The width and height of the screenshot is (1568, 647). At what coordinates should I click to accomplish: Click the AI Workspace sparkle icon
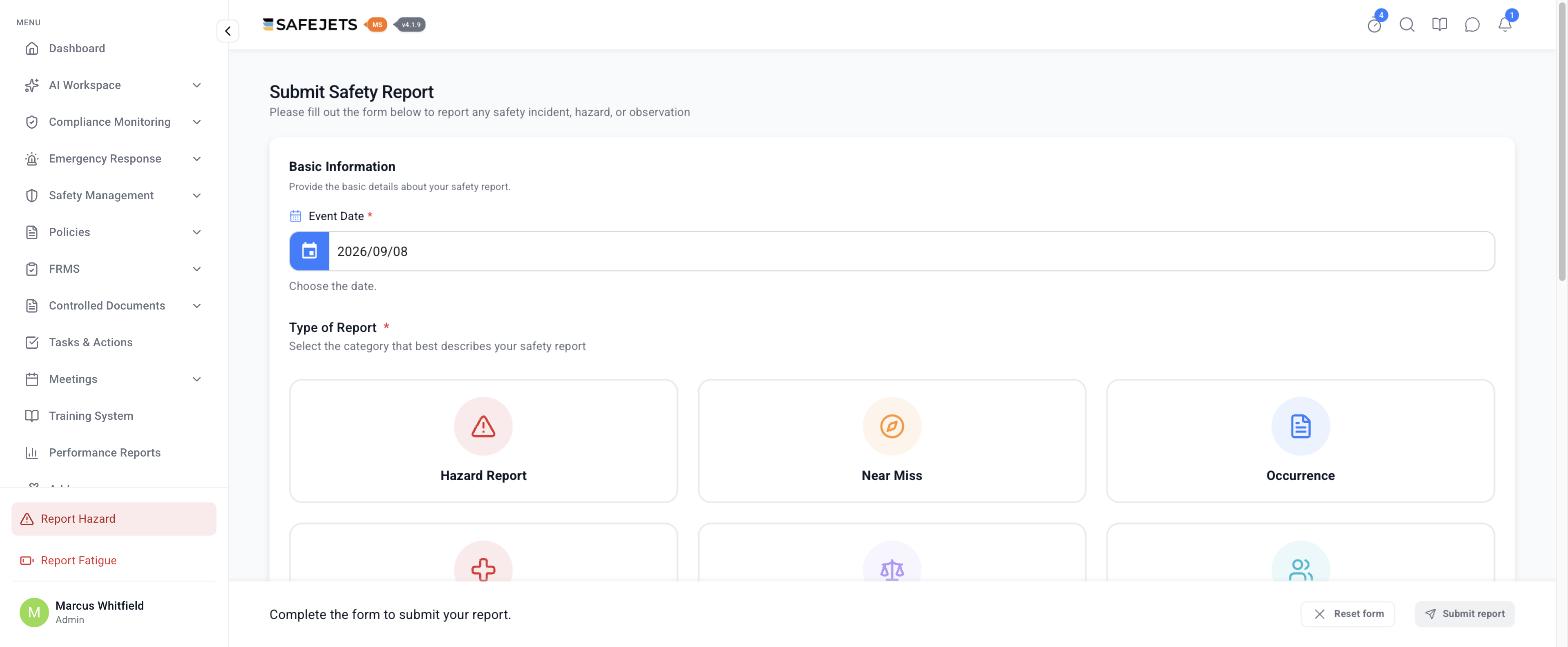(x=32, y=85)
